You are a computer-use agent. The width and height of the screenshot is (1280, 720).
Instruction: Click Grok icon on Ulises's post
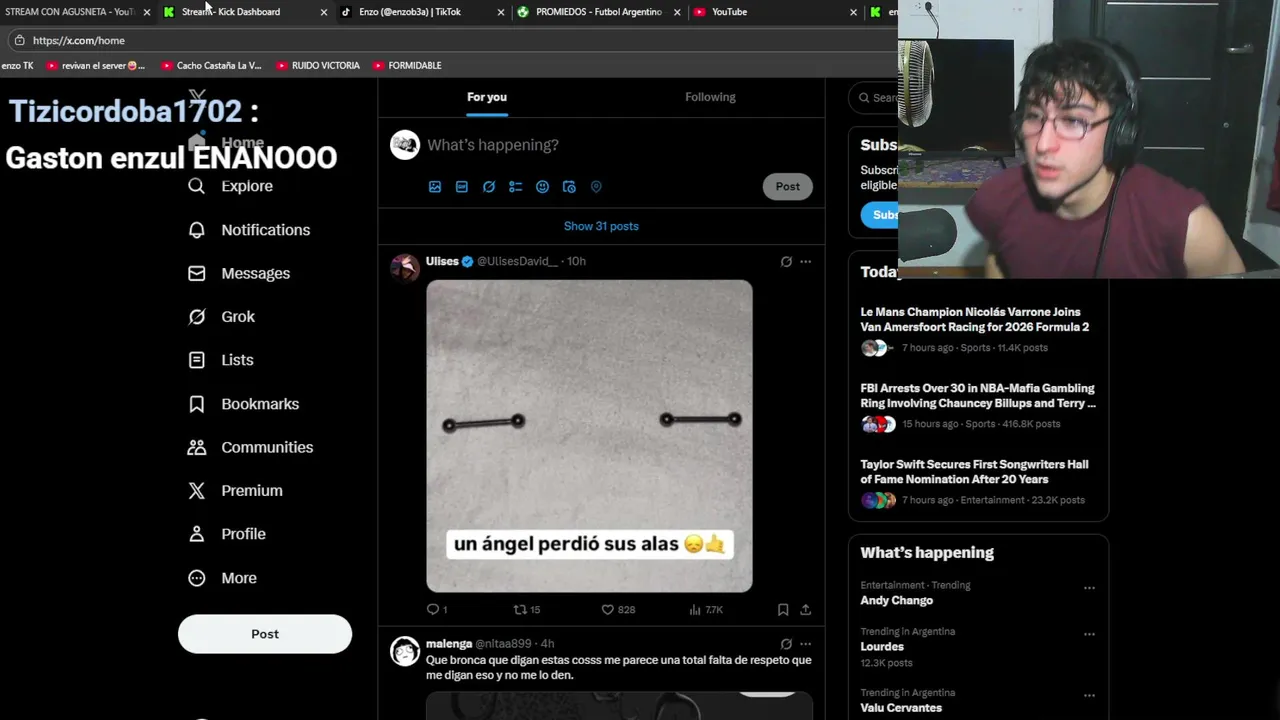pos(786,262)
